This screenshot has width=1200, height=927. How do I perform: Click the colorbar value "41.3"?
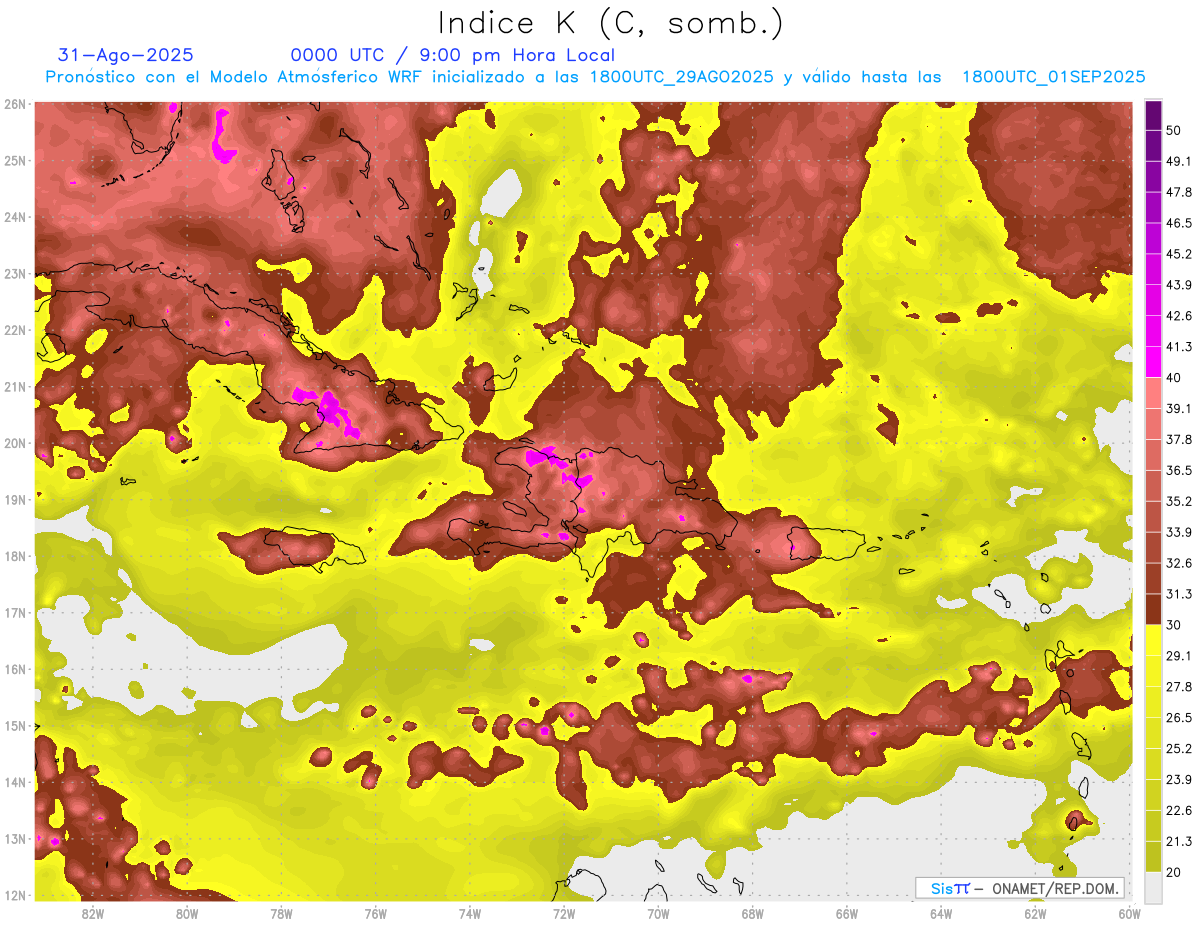point(1179,347)
